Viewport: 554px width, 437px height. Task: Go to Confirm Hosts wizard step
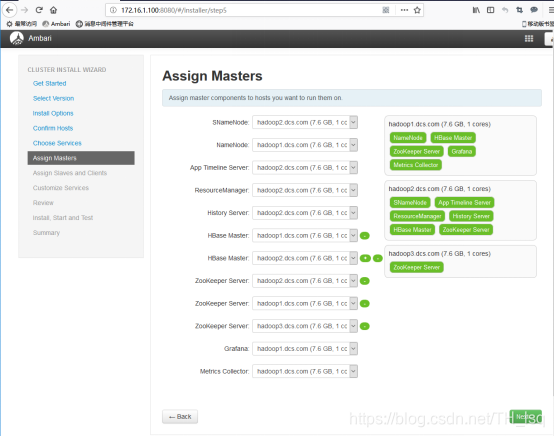coord(53,128)
